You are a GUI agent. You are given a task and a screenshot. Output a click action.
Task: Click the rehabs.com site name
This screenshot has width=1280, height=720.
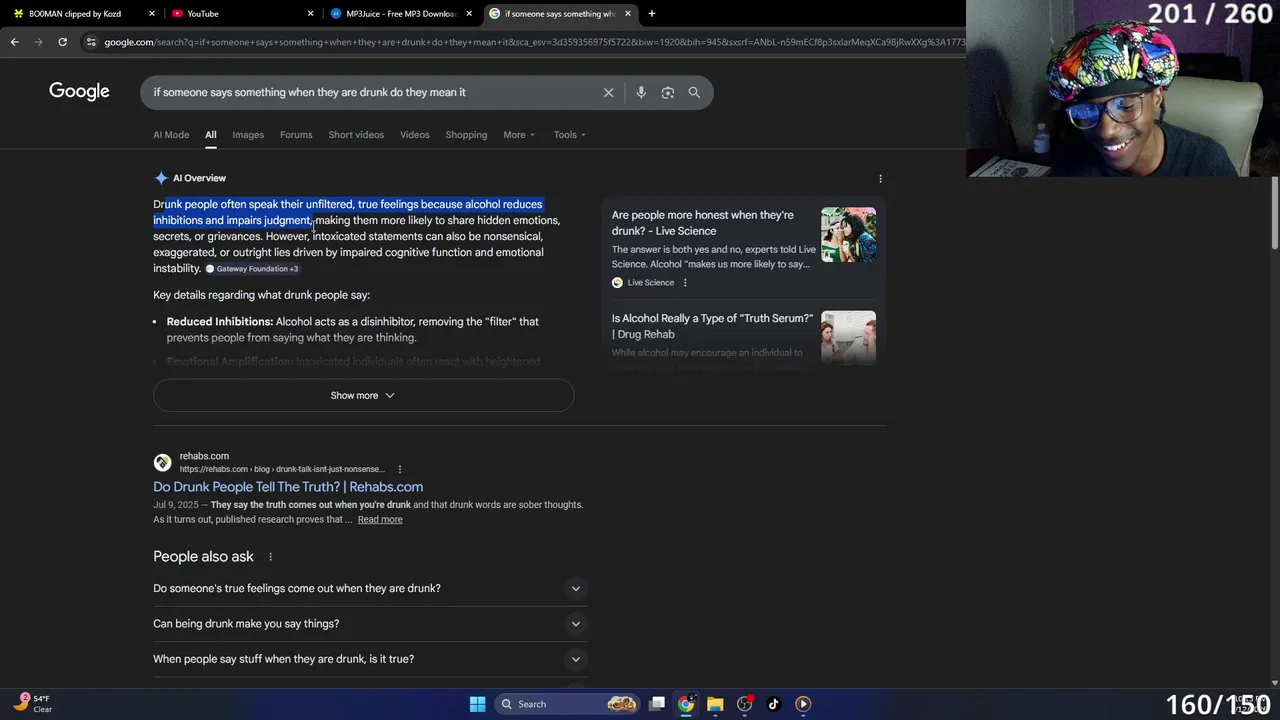(204, 456)
